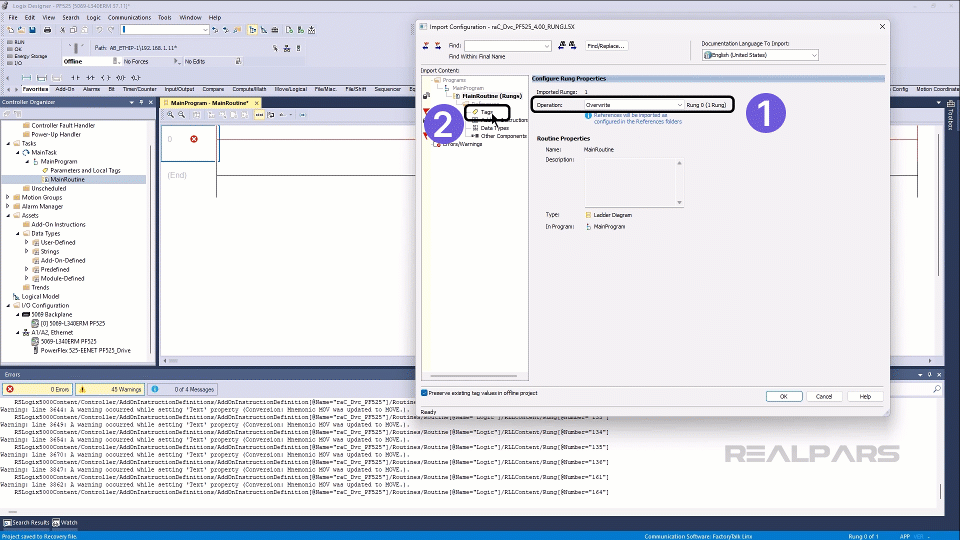Image resolution: width=960 pixels, height=540 pixels.
Task: Click the Undo arrow icon
Action: [x=99, y=29]
